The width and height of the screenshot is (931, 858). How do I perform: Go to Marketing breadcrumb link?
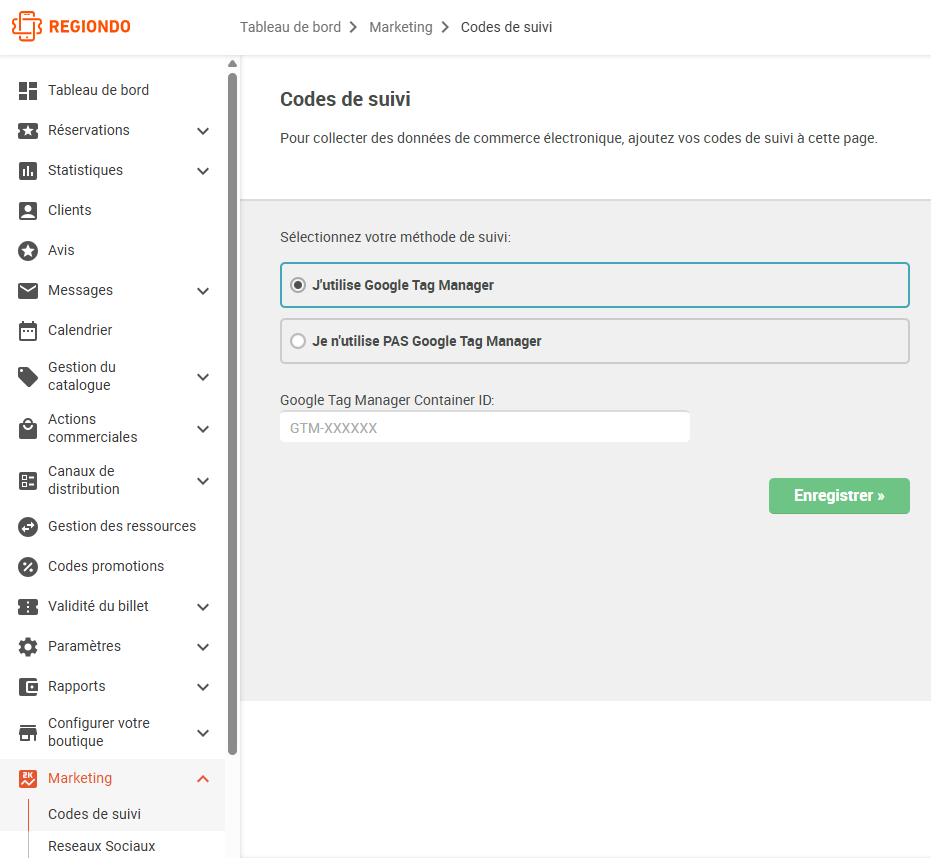[401, 27]
